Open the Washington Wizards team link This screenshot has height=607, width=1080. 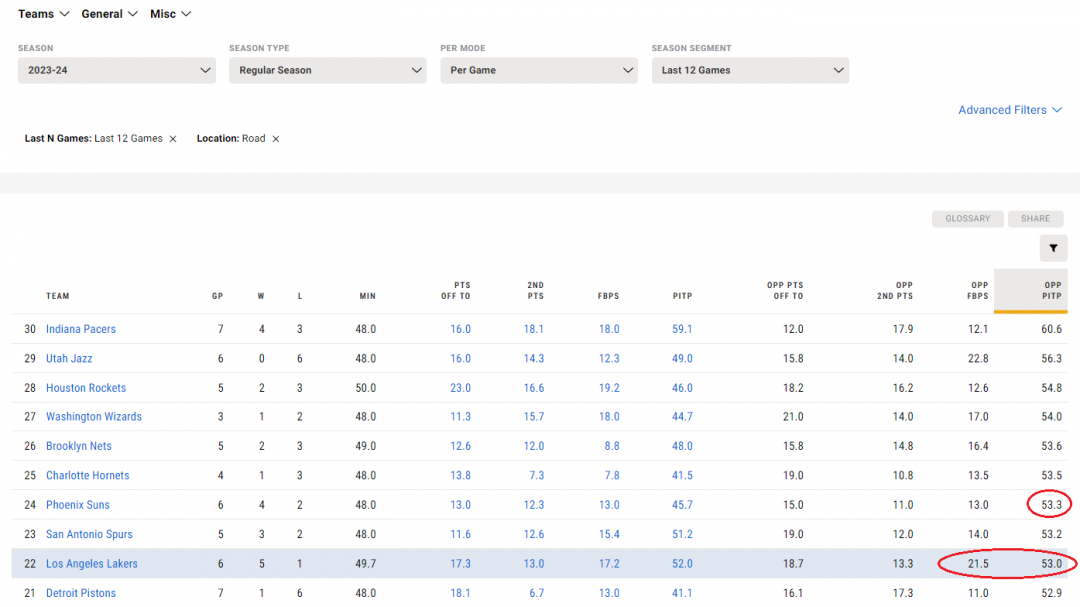tap(94, 417)
